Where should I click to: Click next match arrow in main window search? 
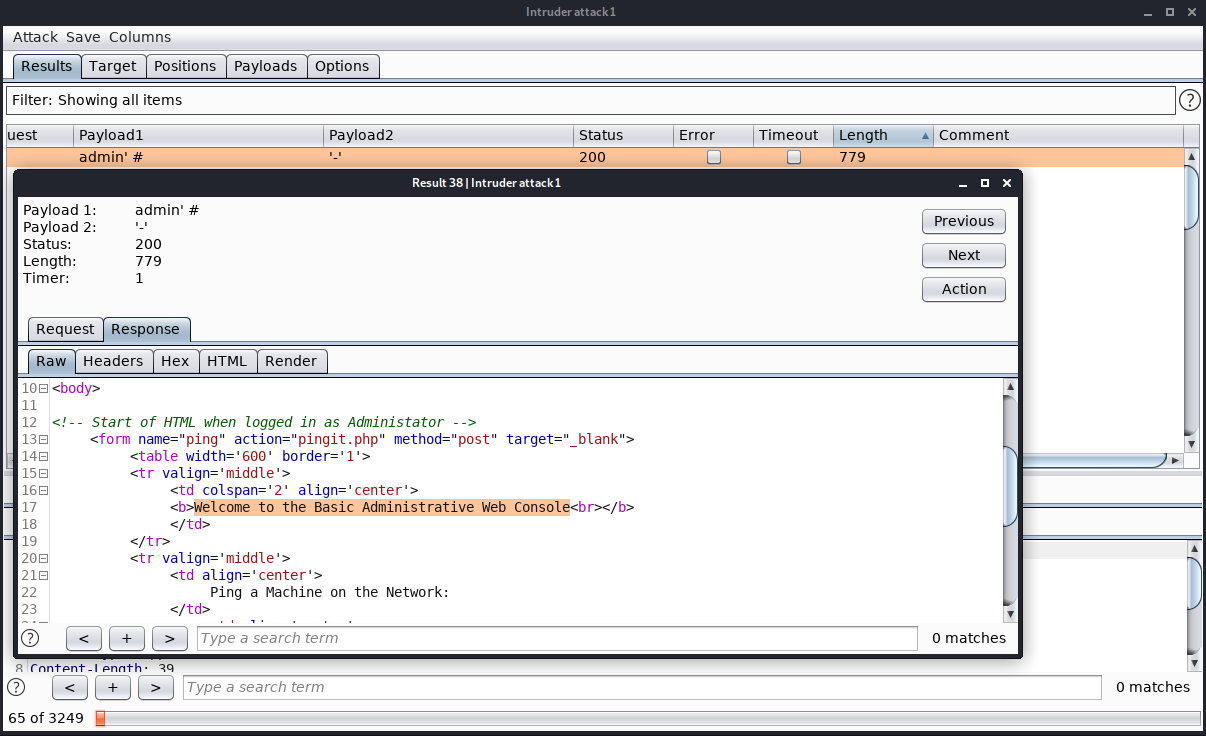155,687
